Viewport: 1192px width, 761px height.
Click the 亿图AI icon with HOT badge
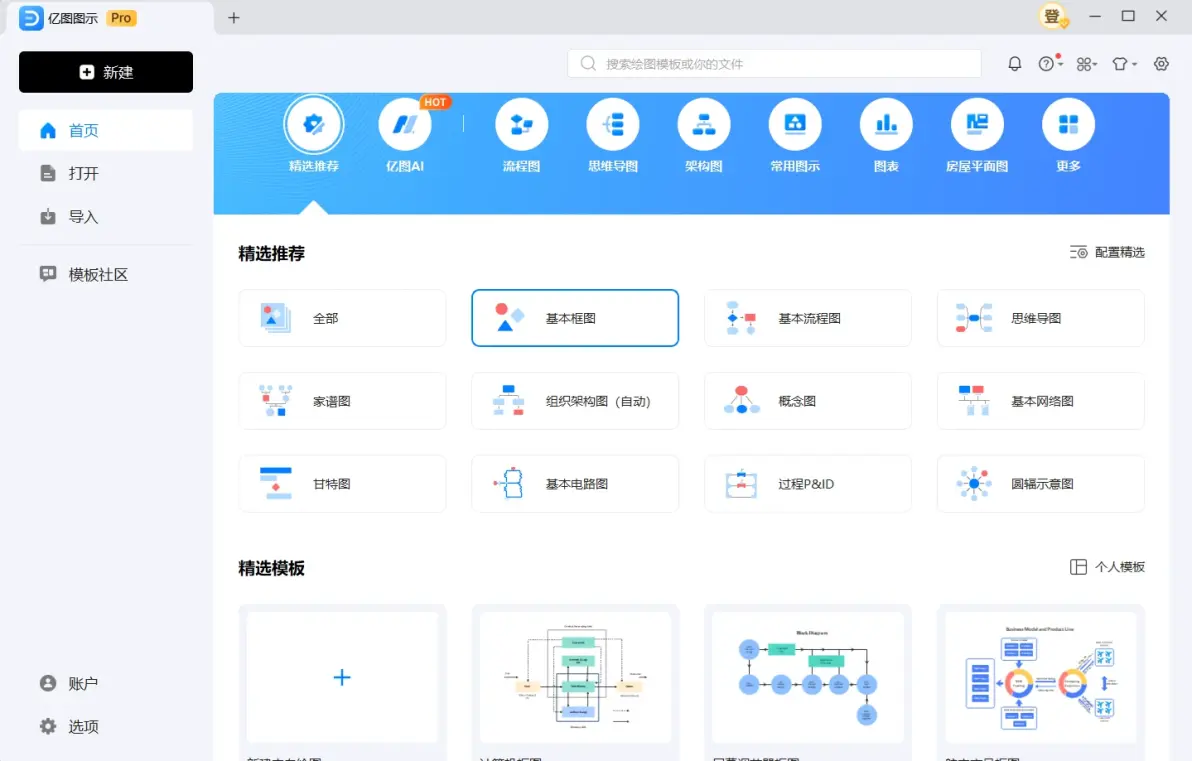click(x=405, y=125)
